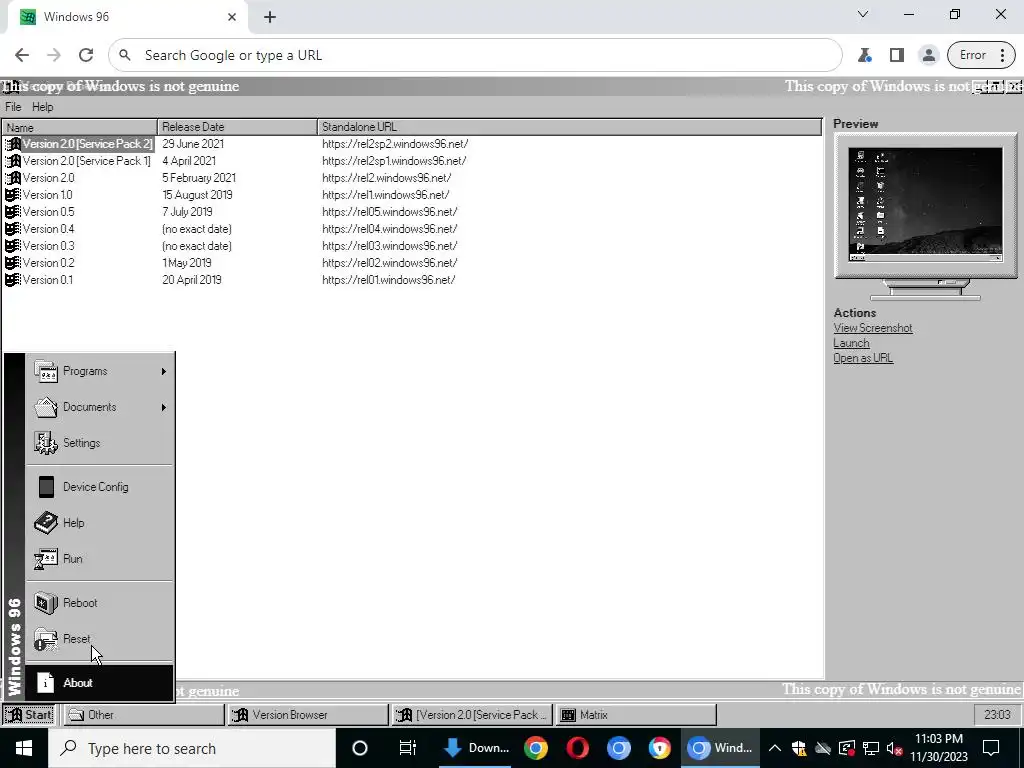The image size is (1024, 768).
Task: Select the Version 0.1 row
Action: click(412, 280)
